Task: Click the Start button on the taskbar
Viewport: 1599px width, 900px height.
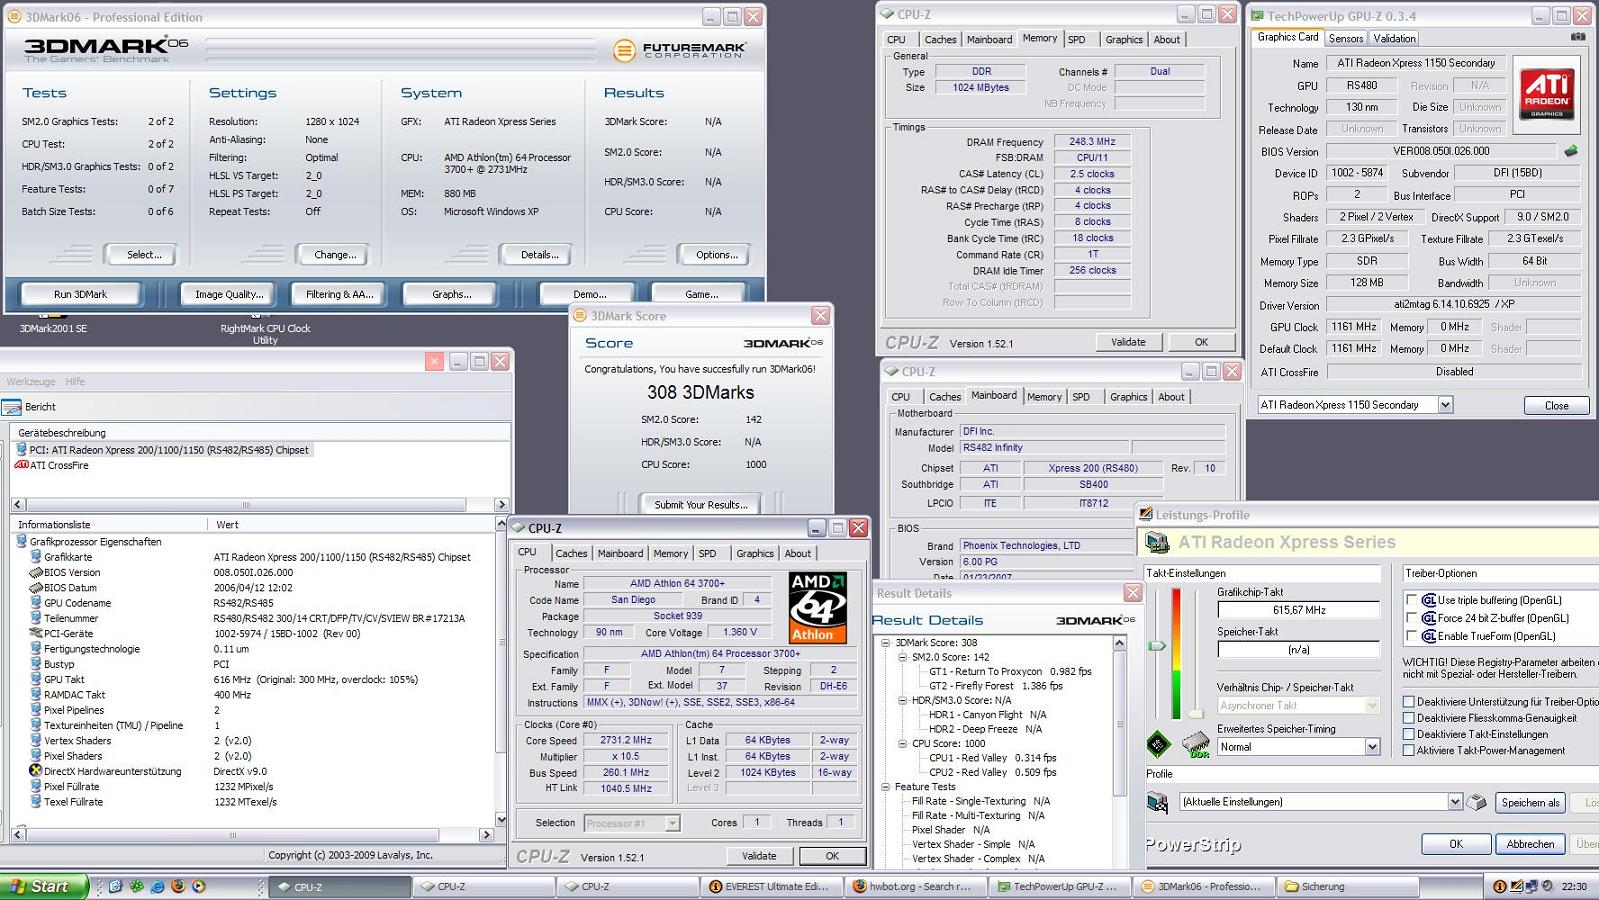Action: 44,886
